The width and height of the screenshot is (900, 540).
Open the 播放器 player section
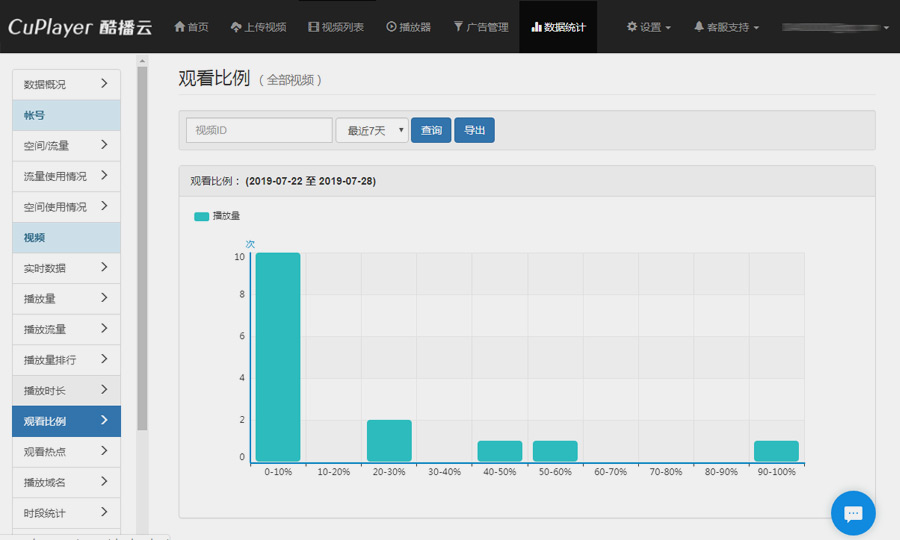pyautogui.click(x=408, y=27)
